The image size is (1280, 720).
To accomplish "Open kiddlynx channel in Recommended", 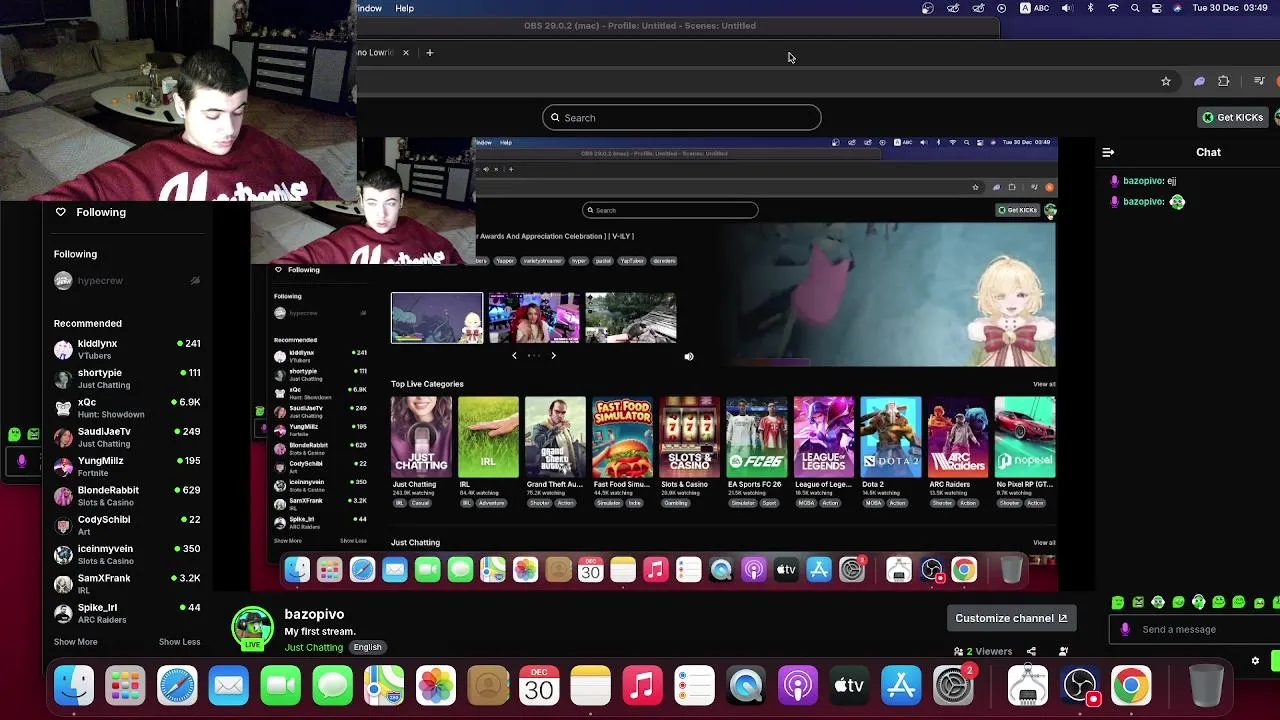I will point(127,349).
